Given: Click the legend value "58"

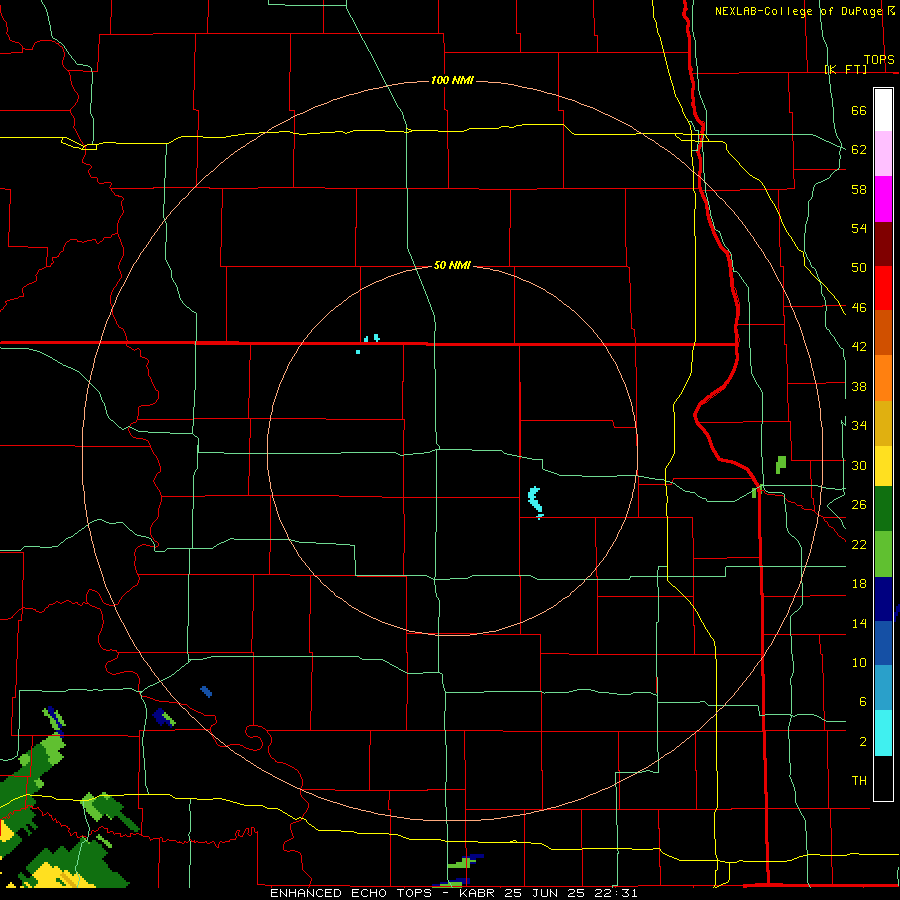Looking at the screenshot, I should coord(859,189).
